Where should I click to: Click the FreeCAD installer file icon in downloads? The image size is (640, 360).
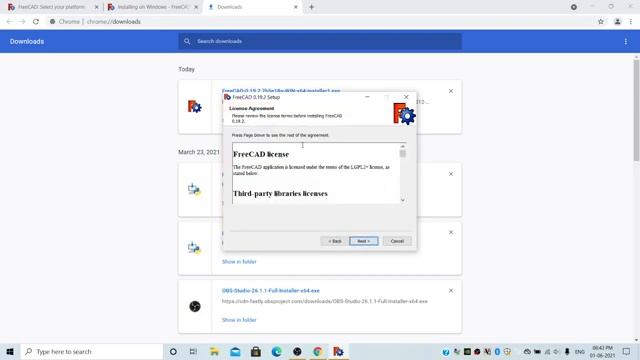pos(195,107)
